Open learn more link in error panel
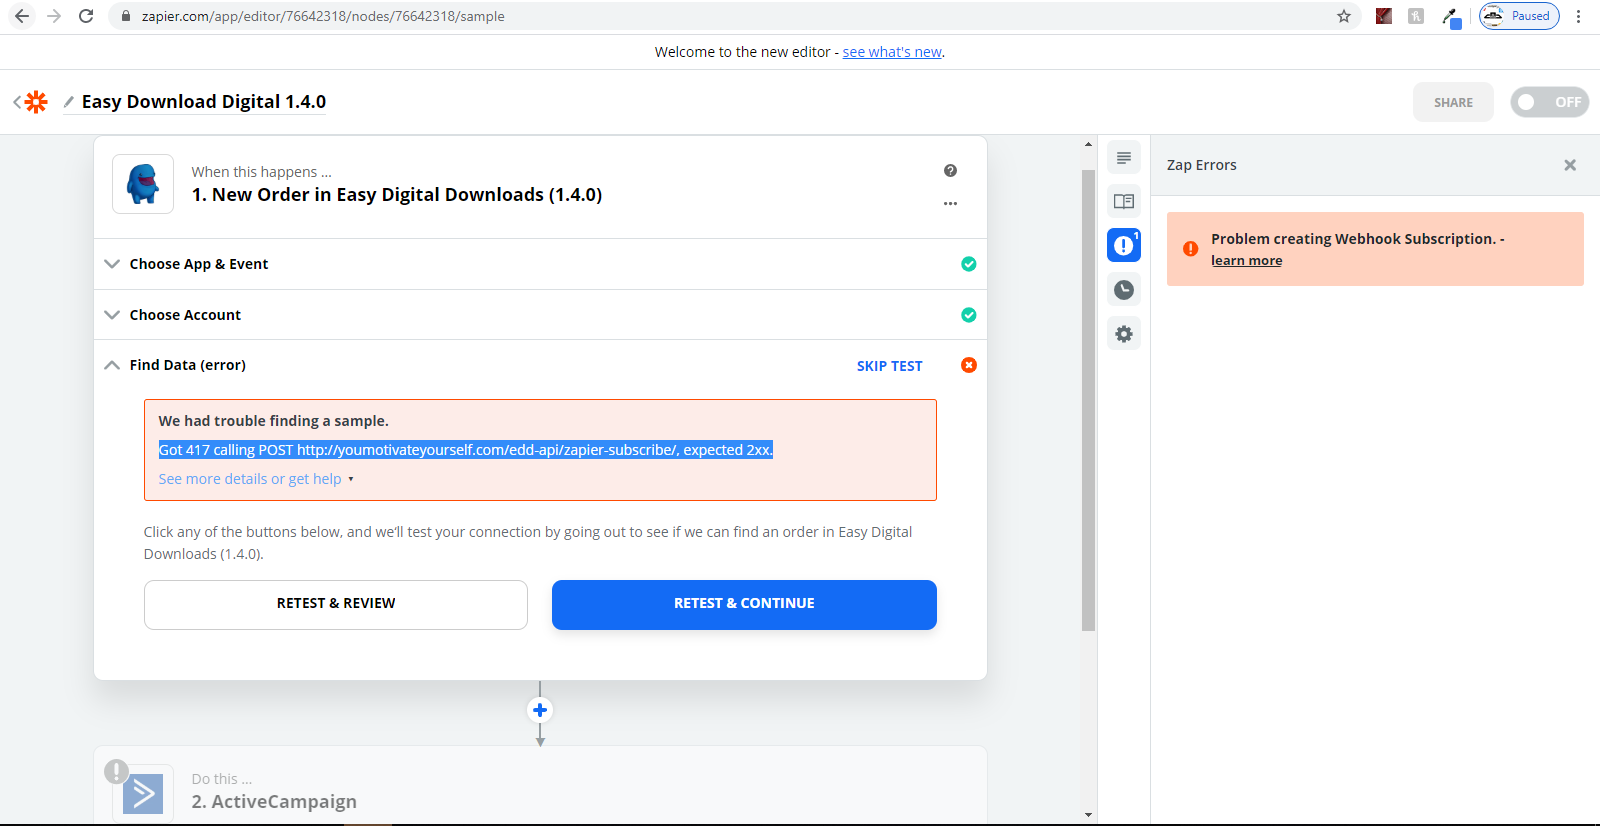 point(1246,261)
